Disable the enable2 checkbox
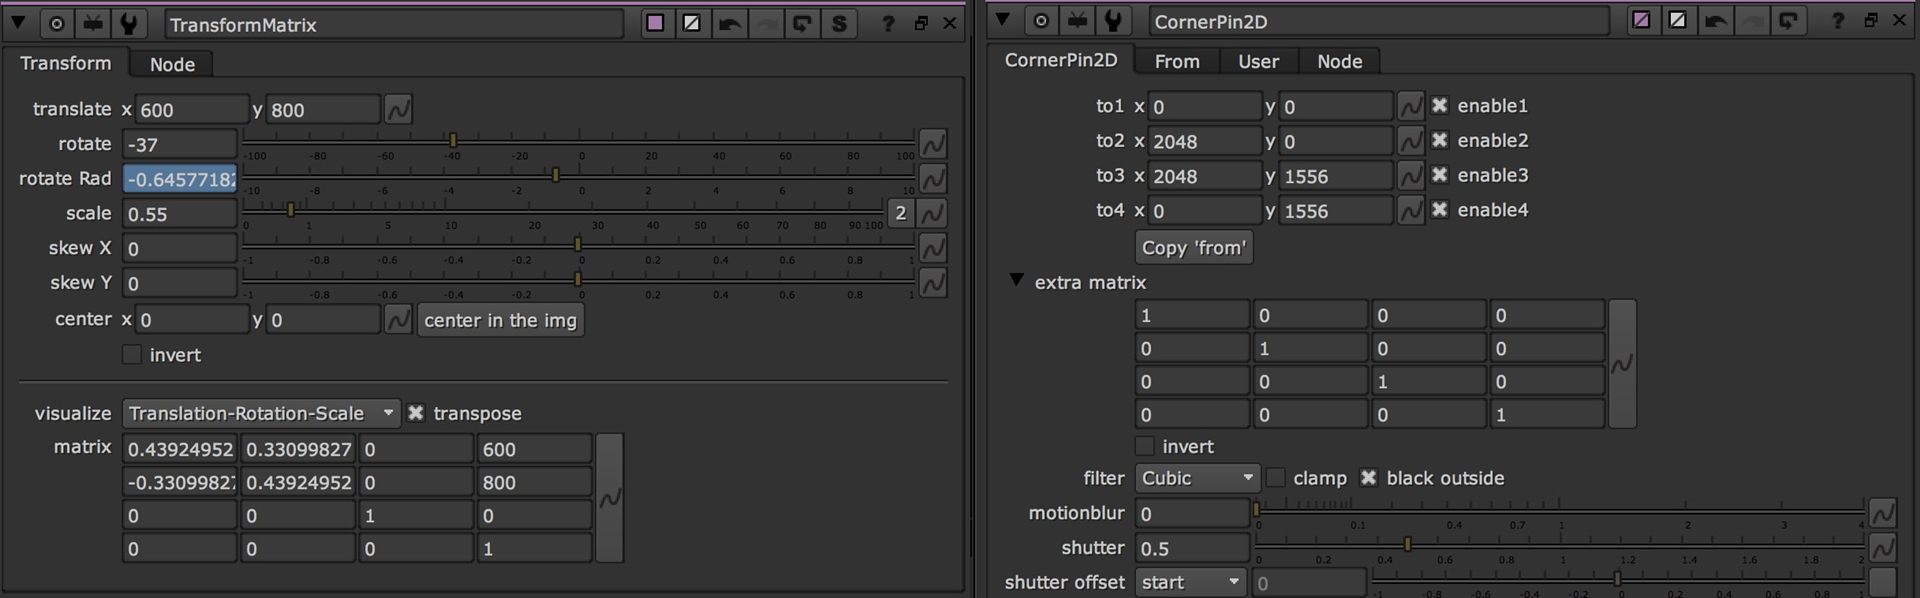Viewport: 1920px width, 598px height. pos(1440,140)
